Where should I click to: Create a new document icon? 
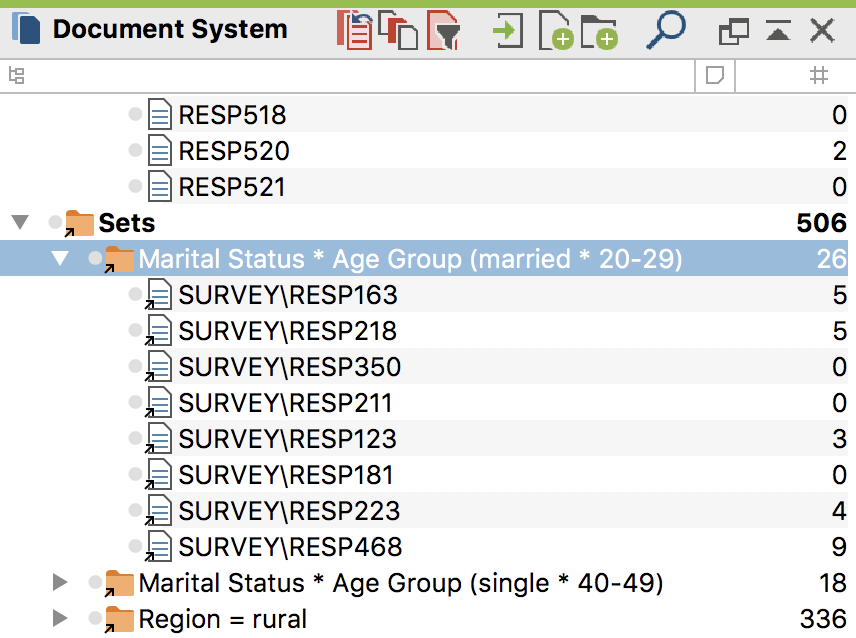tap(555, 31)
